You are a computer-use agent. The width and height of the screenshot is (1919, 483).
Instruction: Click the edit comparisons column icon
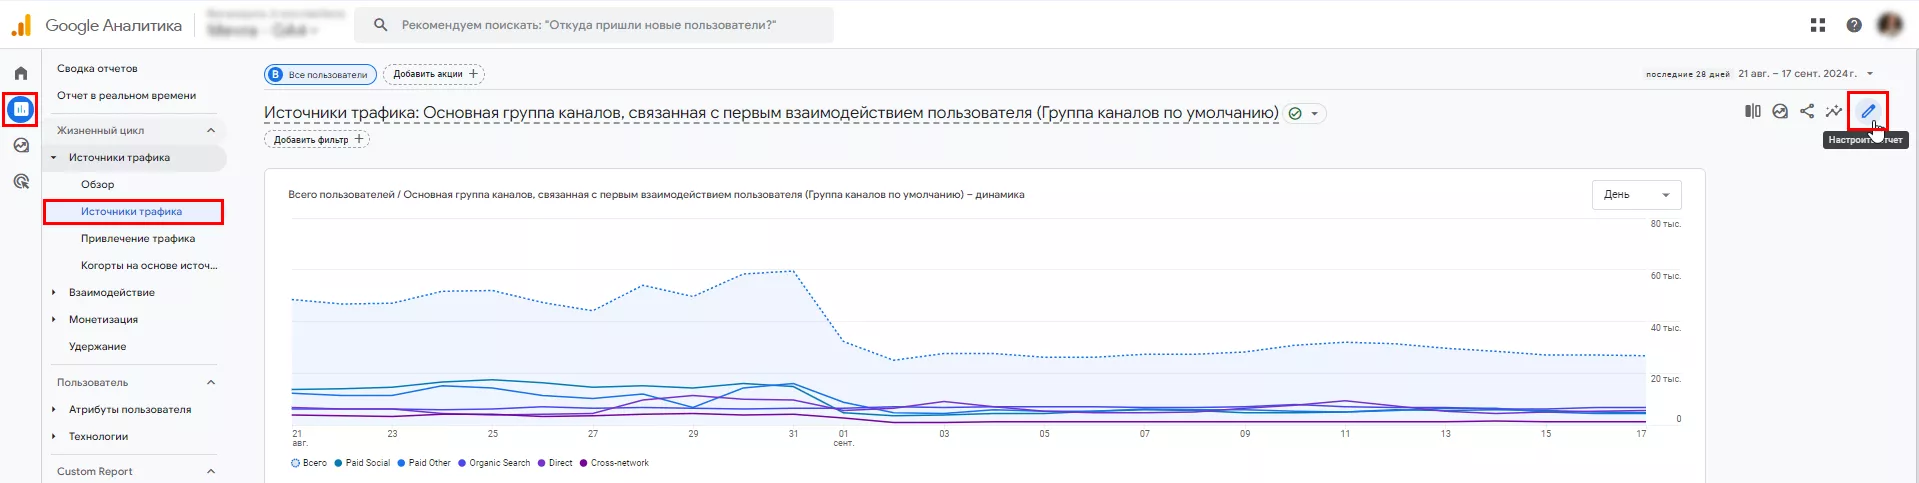(x=1753, y=111)
